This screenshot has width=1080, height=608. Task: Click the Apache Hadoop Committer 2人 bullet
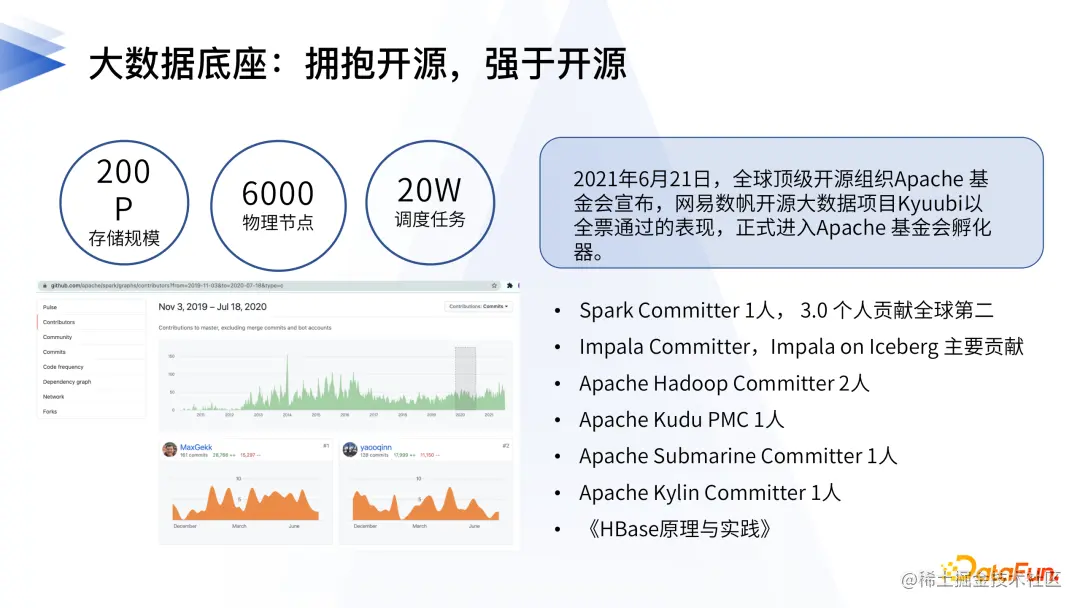[x=724, y=384]
